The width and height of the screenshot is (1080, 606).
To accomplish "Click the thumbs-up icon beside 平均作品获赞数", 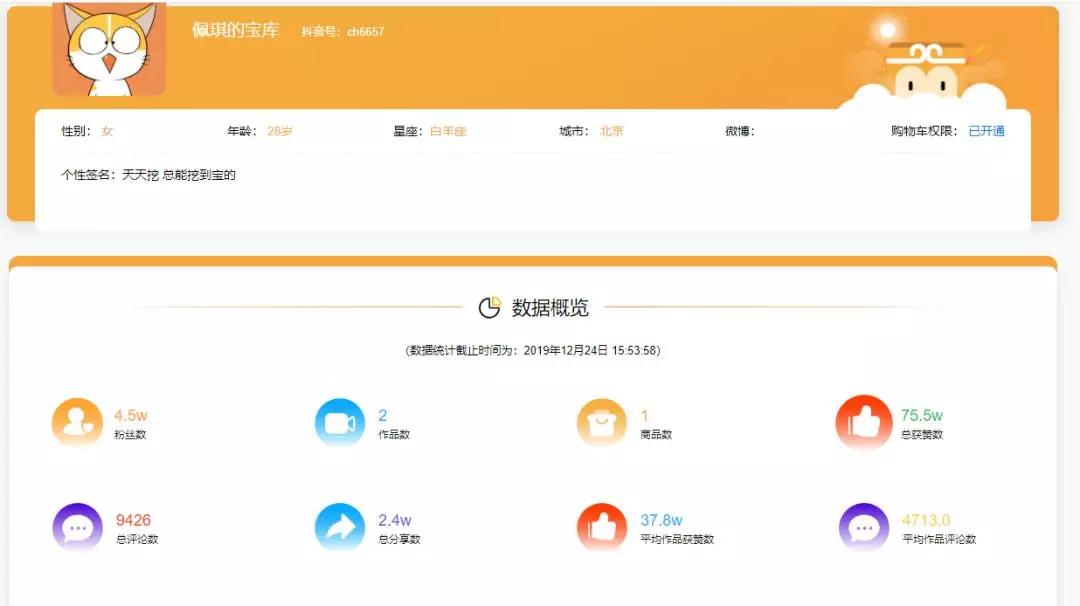I will tap(602, 527).
